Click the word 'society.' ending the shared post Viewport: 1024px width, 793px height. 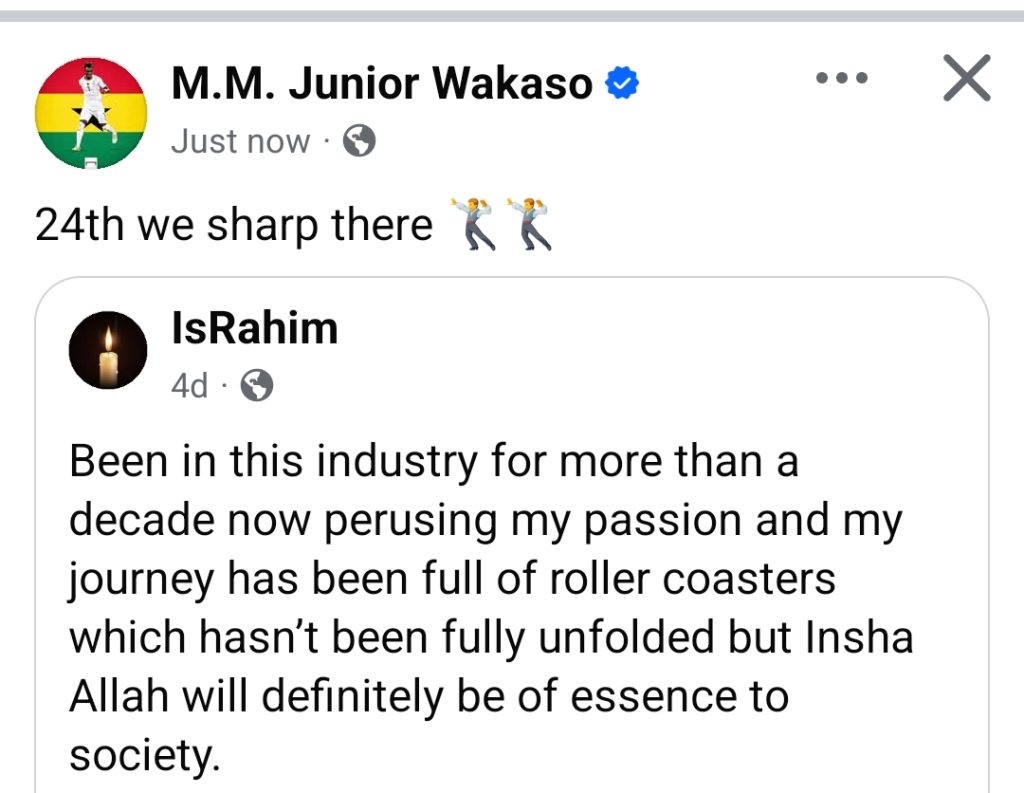pos(144,755)
